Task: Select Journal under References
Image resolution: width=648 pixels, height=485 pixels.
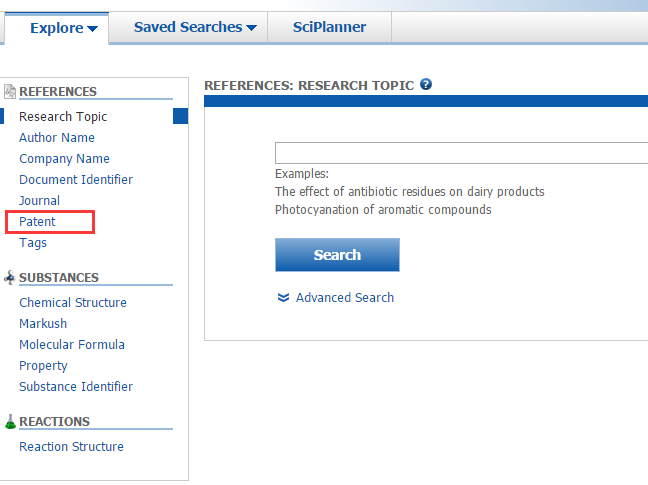Action: pos(40,201)
